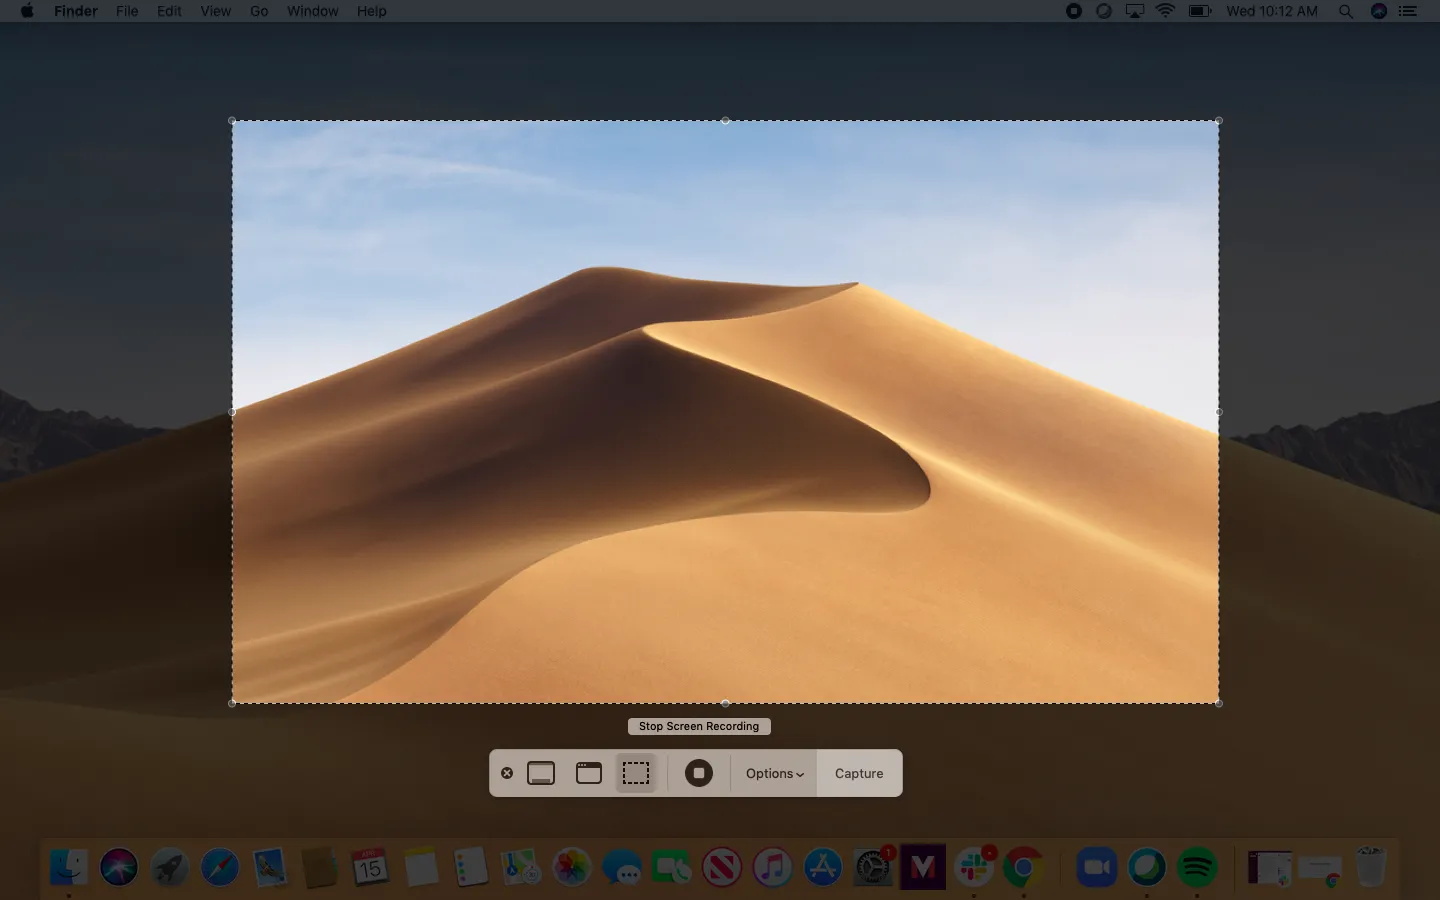Viewport: 1440px width, 900px height.
Task: Launch Spotify from the Dock
Action: 1197,867
